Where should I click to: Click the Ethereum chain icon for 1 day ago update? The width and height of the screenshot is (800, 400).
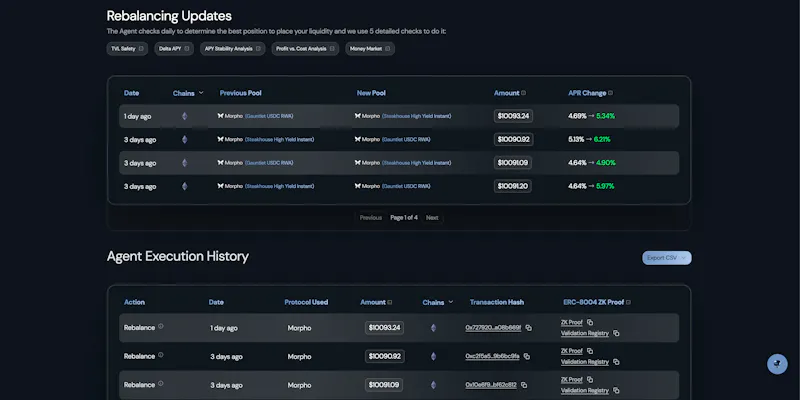[x=185, y=116]
